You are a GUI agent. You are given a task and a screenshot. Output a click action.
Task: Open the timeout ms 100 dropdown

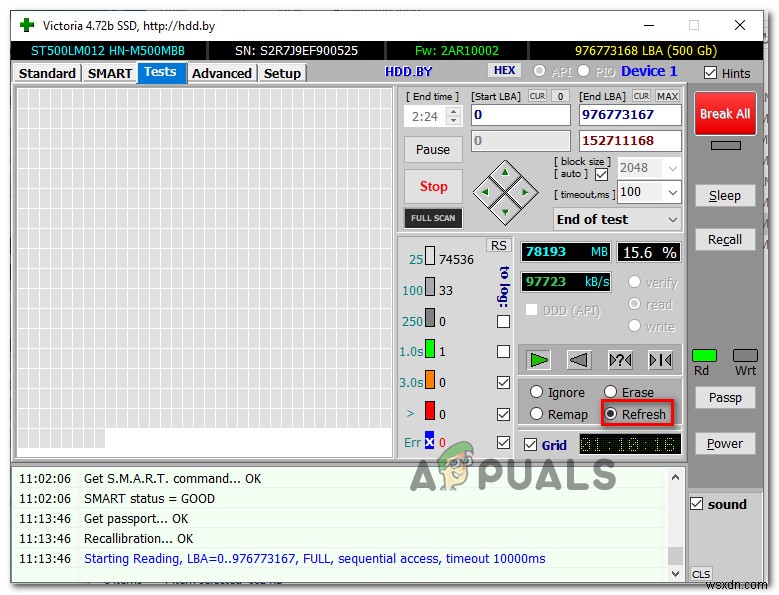point(673,192)
